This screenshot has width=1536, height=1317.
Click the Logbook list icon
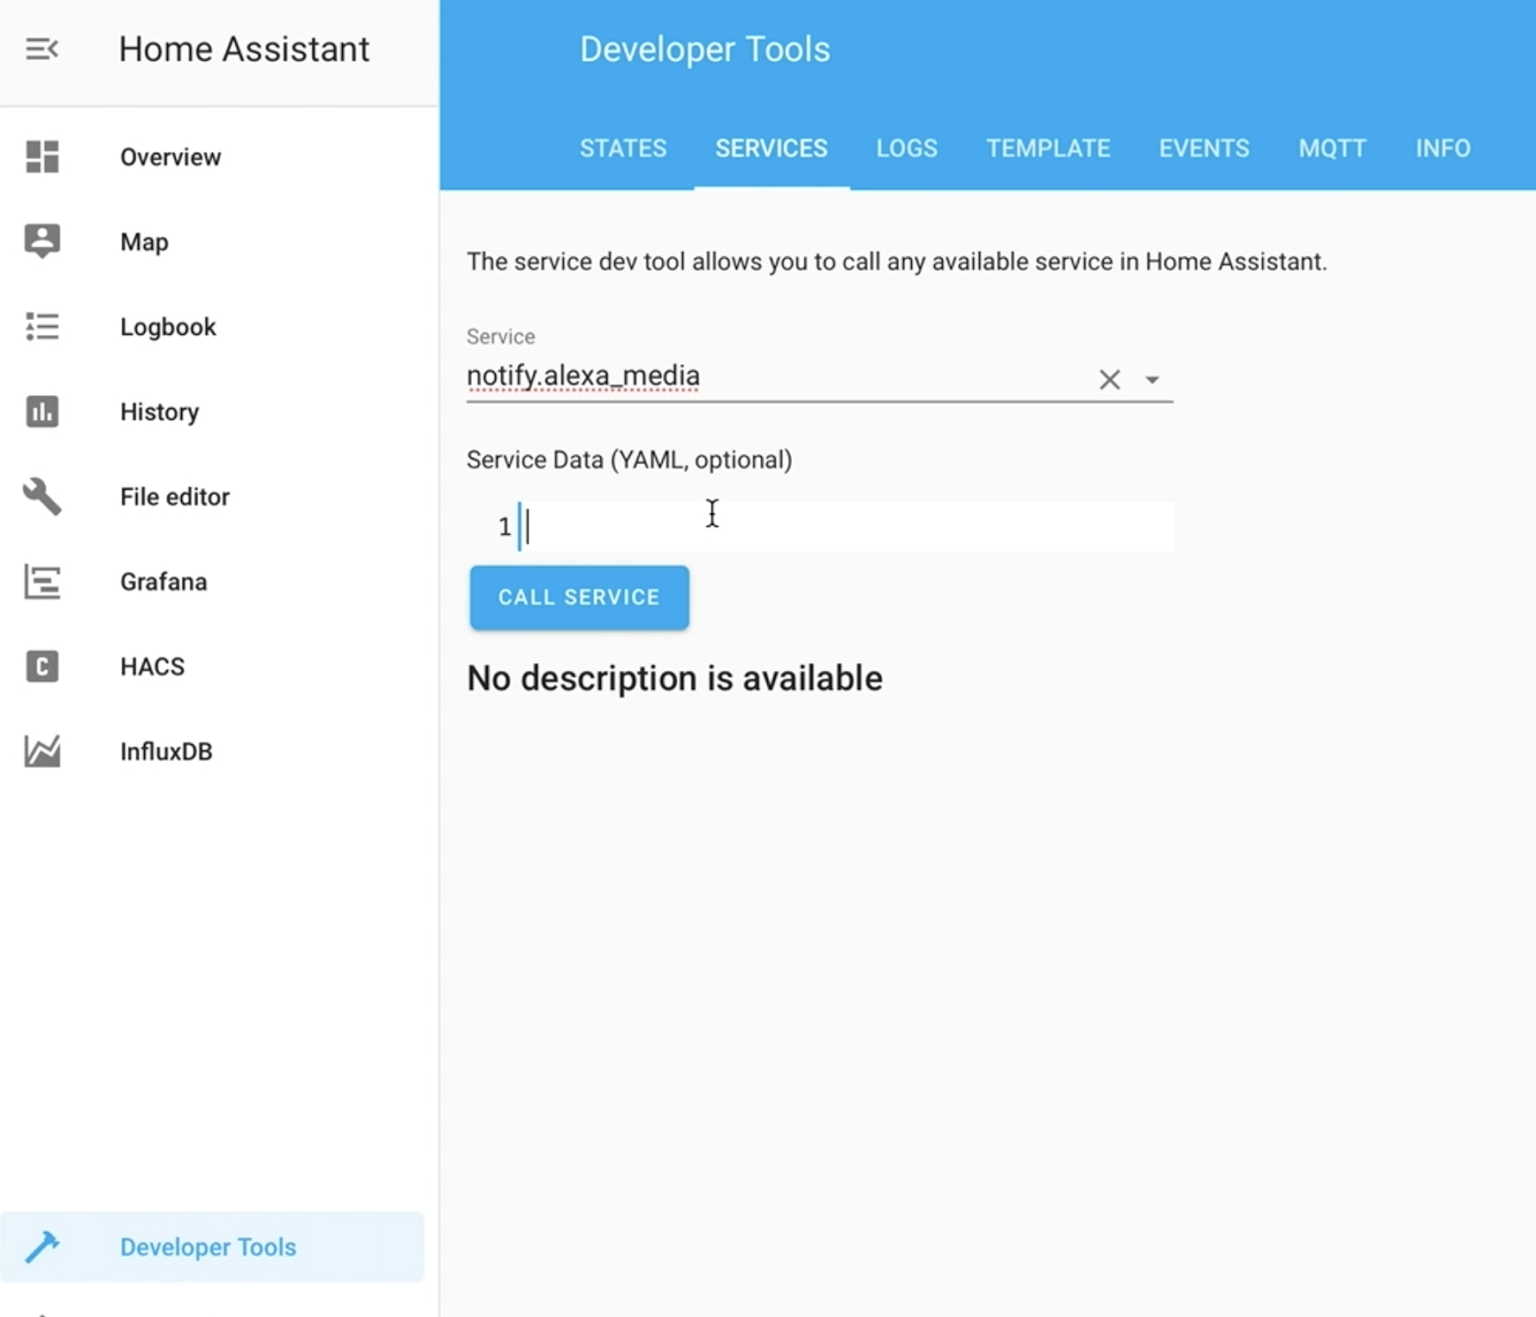(x=42, y=326)
